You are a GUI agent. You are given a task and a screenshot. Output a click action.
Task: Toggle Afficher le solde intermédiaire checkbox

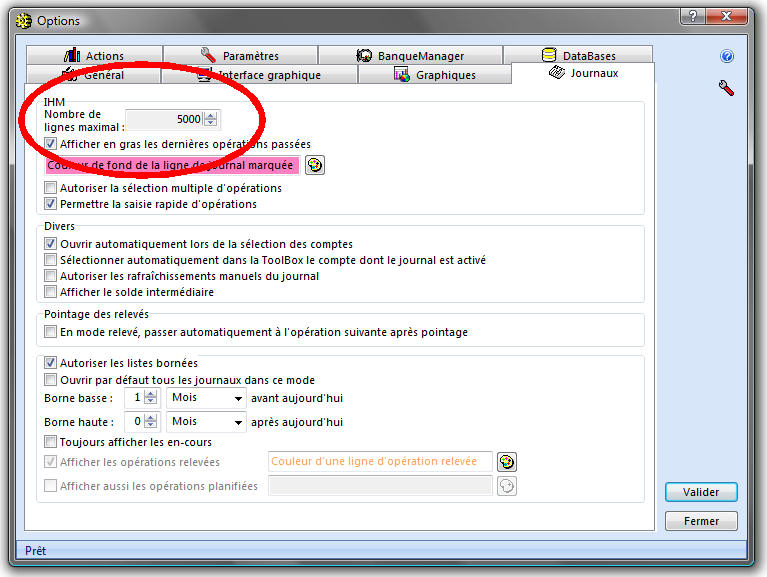click(51, 292)
